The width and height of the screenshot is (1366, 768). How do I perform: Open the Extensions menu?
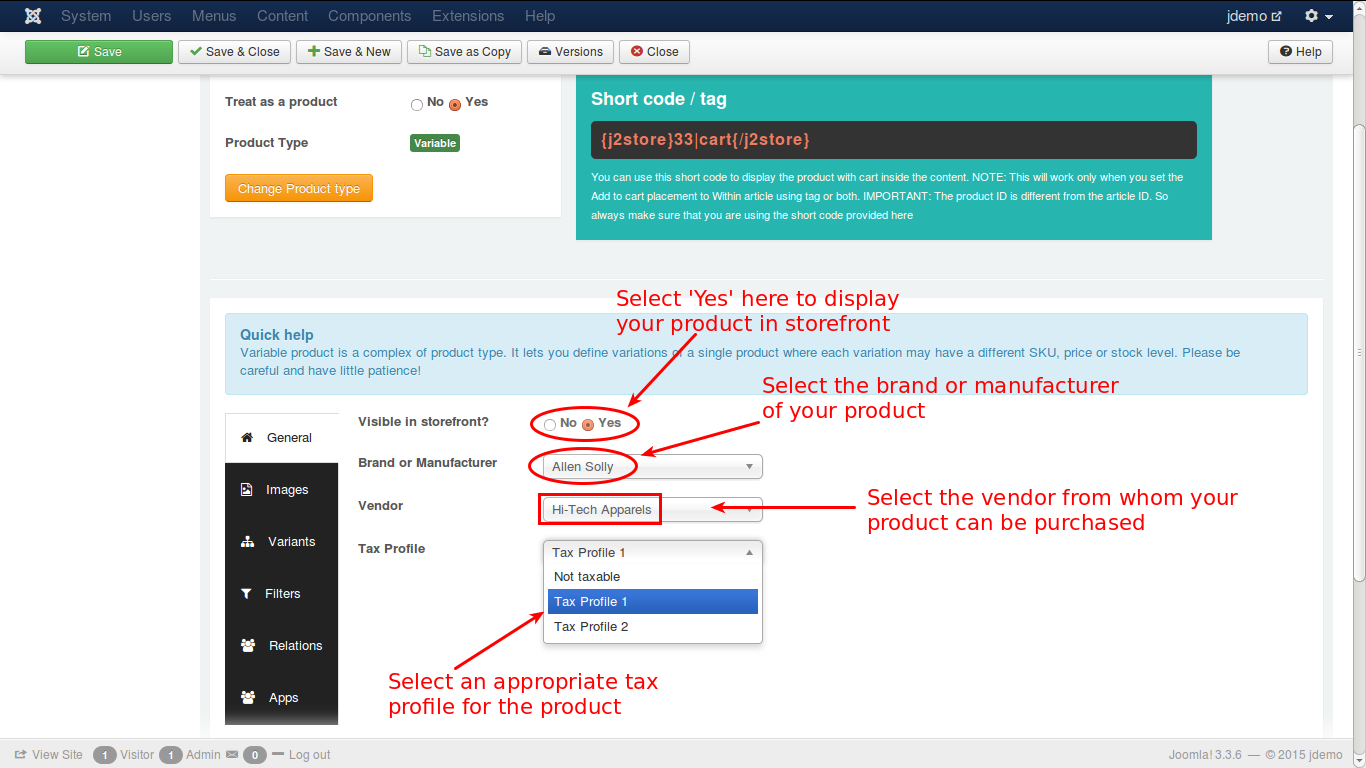point(468,16)
